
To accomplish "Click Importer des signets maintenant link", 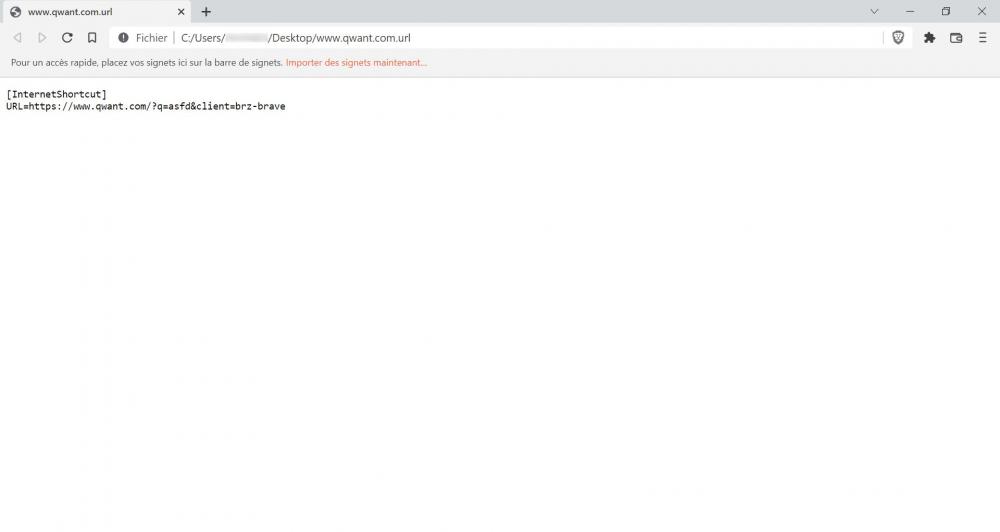I will click(x=357, y=63).
